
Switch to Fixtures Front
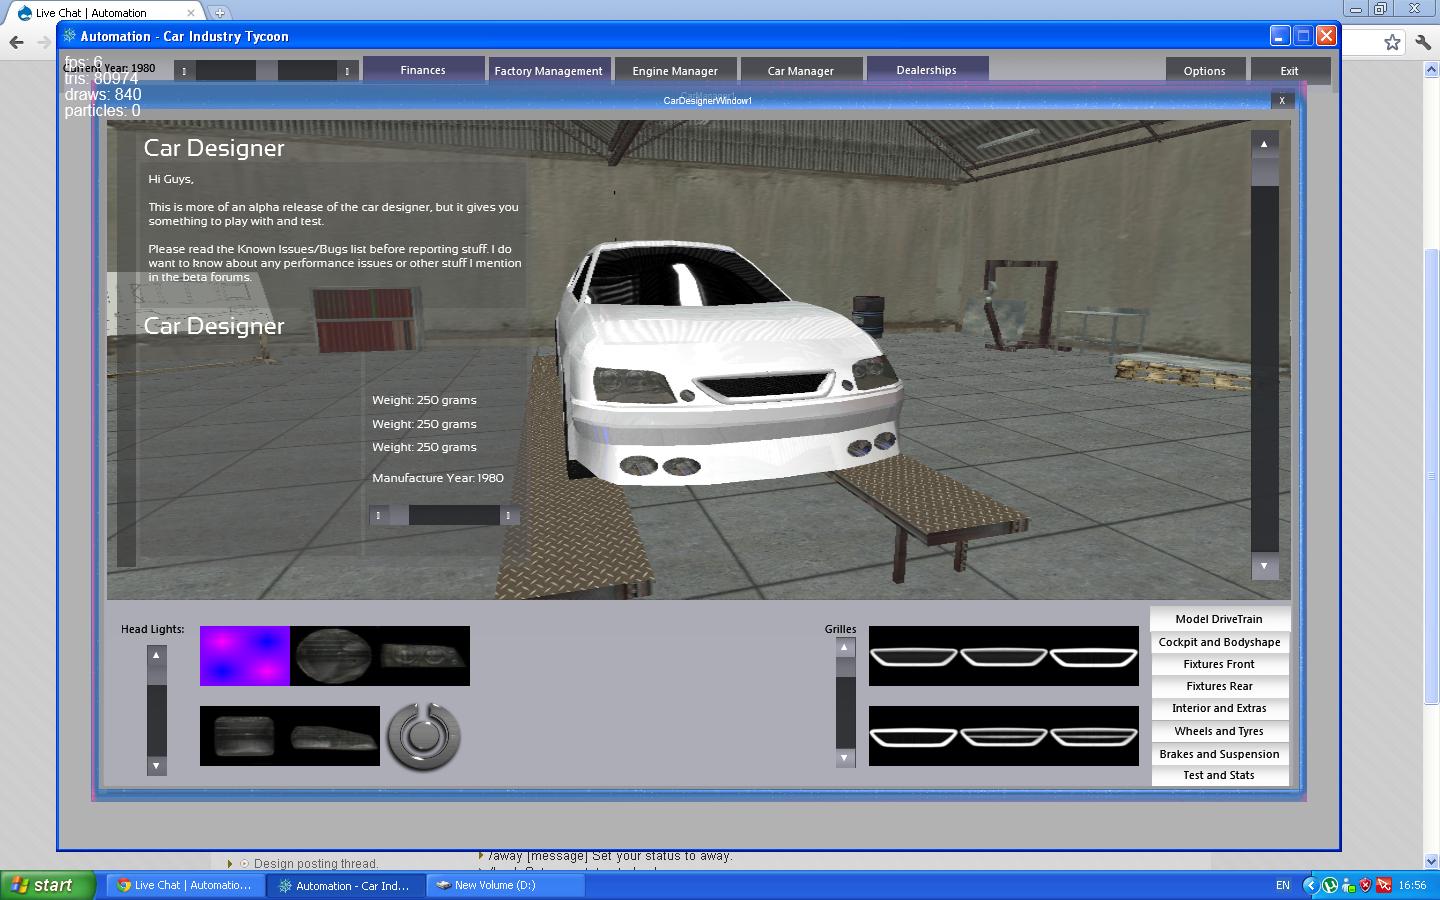tap(1219, 664)
